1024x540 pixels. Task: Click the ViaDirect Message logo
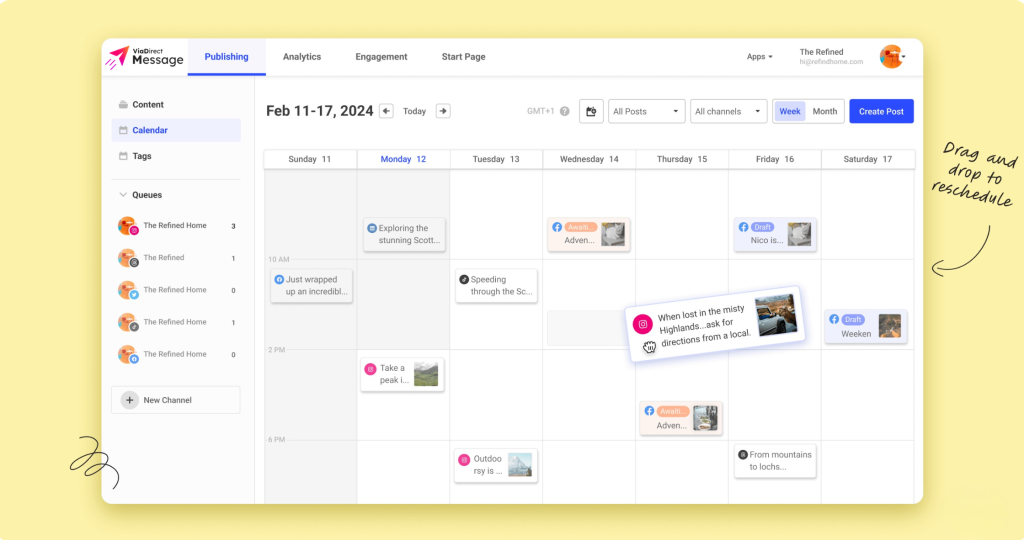pos(146,57)
